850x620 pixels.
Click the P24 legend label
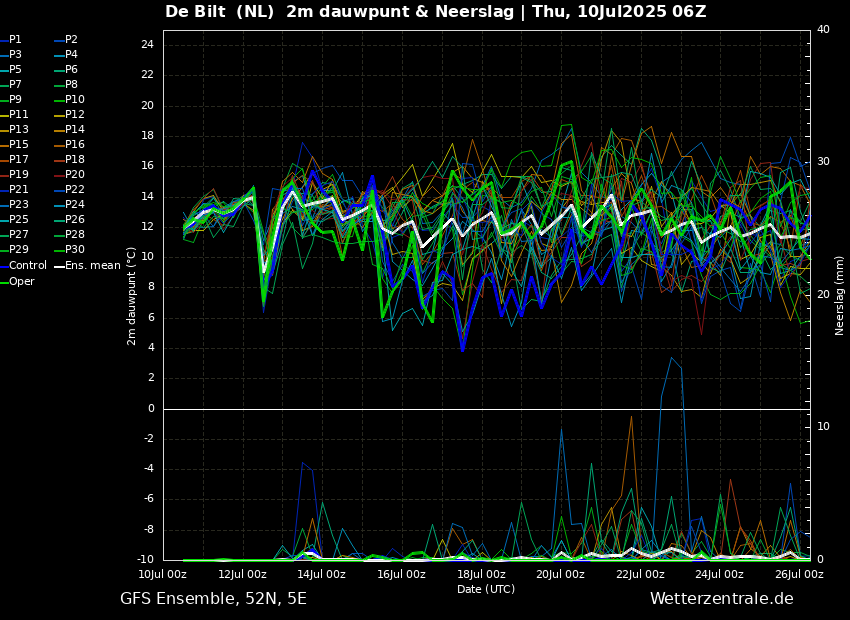(x=75, y=205)
